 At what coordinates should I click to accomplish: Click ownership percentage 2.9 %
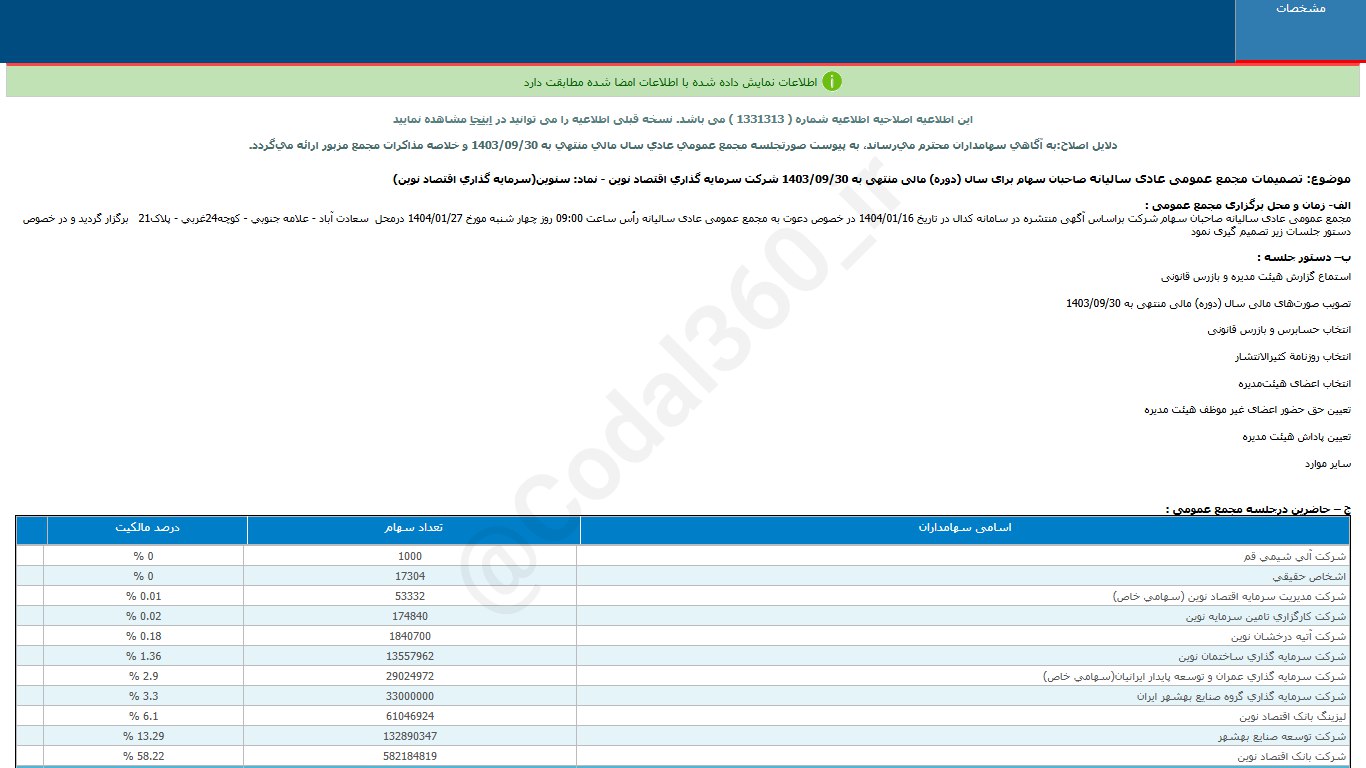point(143,676)
